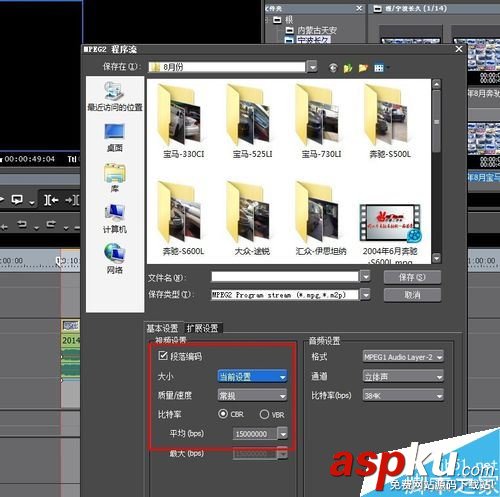Image resolution: width=500 pixels, height=497 pixels.
Task: Select the CBR bitrate radio button
Action: coord(222,414)
